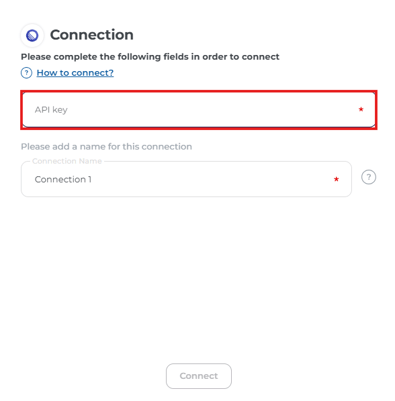This screenshot has width=395, height=401.
Task: Focus the API key input field
Action: pyautogui.click(x=199, y=110)
